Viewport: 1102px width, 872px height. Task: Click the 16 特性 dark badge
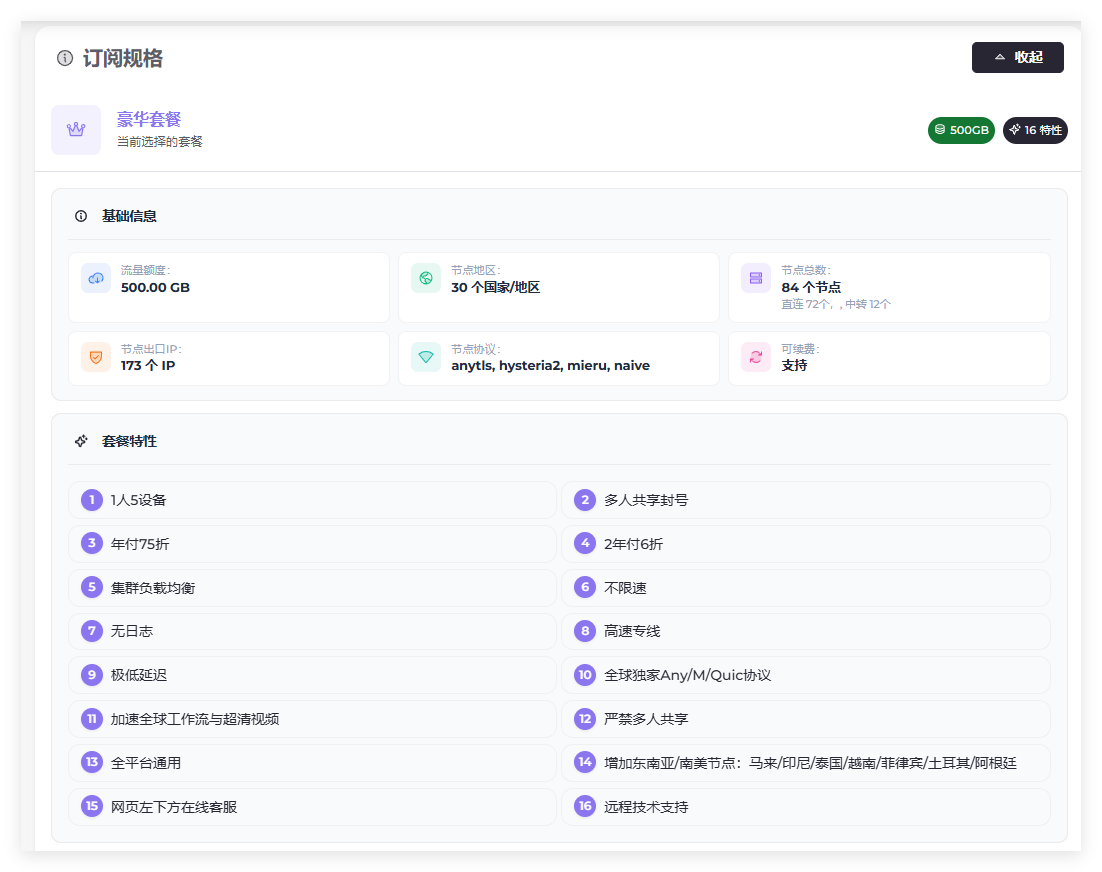click(x=1035, y=130)
